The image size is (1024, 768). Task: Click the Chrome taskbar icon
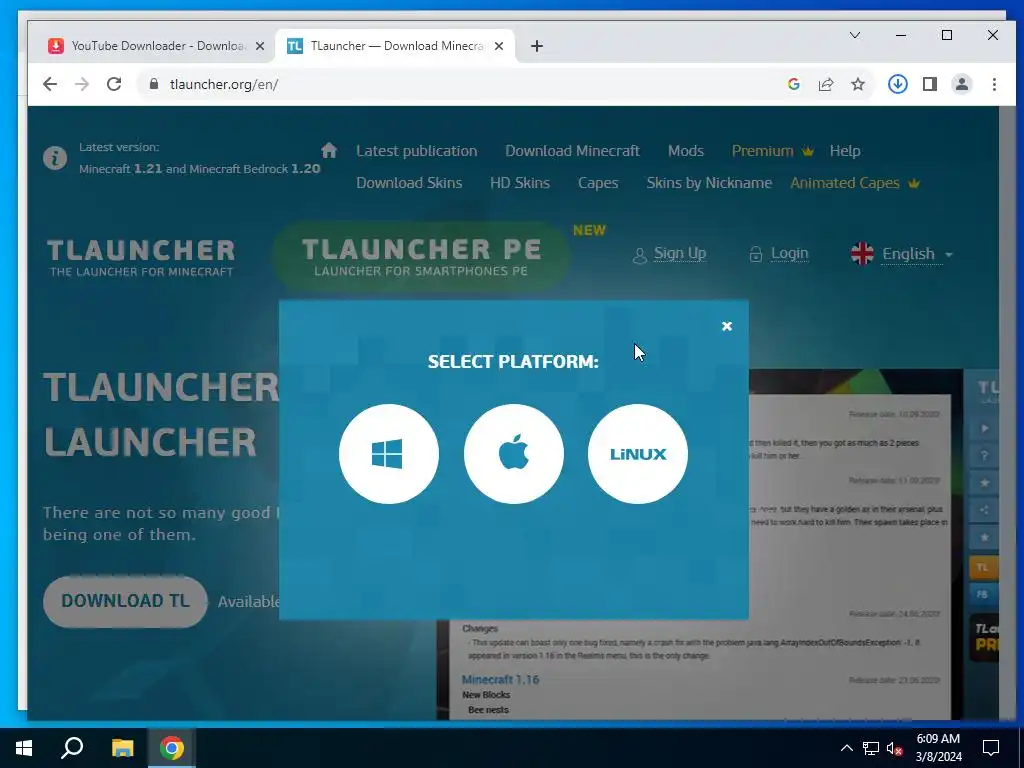[172, 748]
